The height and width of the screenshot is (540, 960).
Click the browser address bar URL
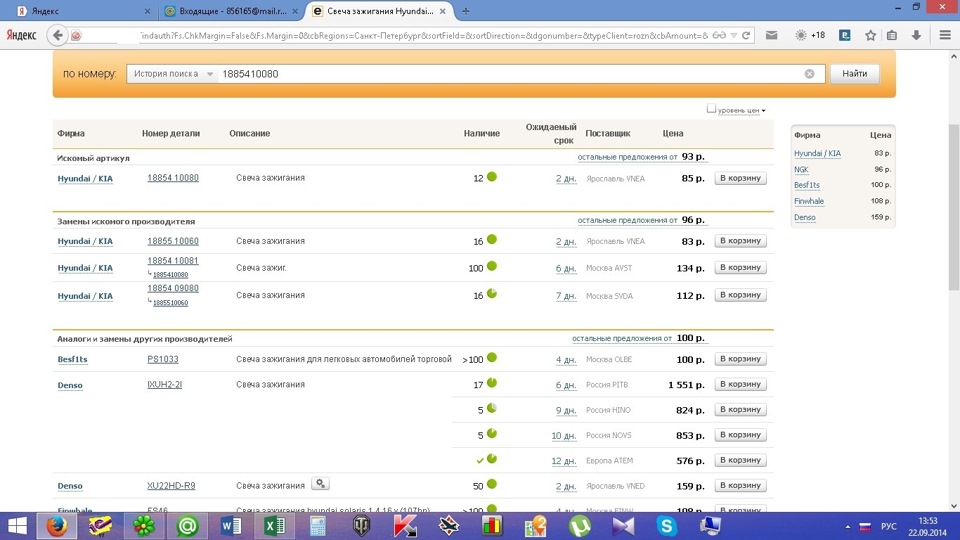coord(424,36)
